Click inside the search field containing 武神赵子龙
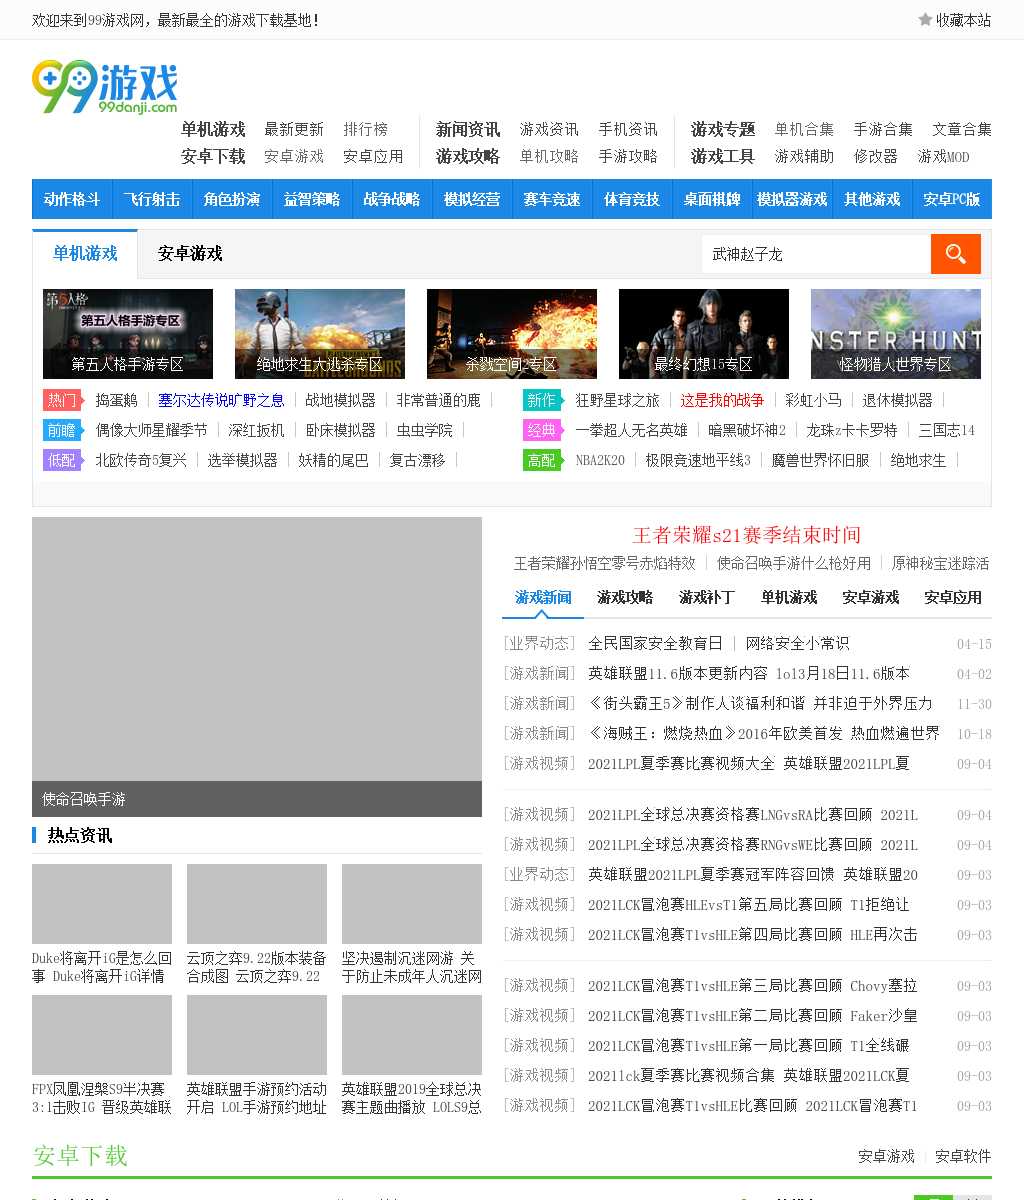The width and height of the screenshot is (1024, 1200). pyautogui.click(x=816, y=254)
